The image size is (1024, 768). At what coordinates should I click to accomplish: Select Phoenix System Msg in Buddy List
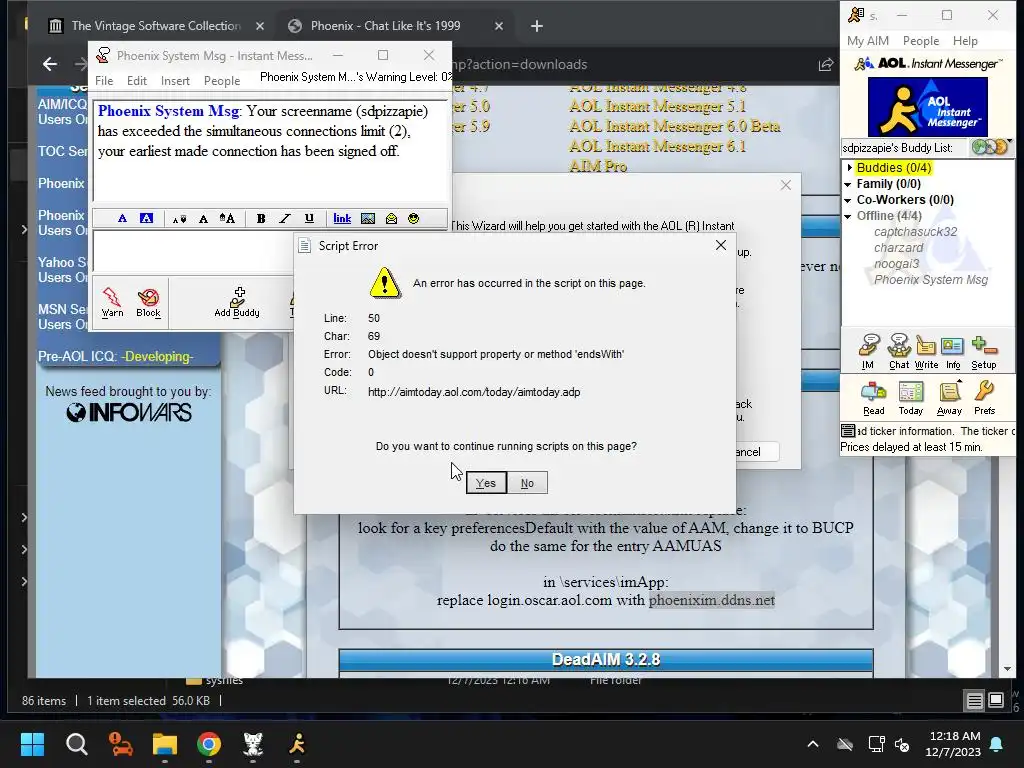[x=931, y=280]
